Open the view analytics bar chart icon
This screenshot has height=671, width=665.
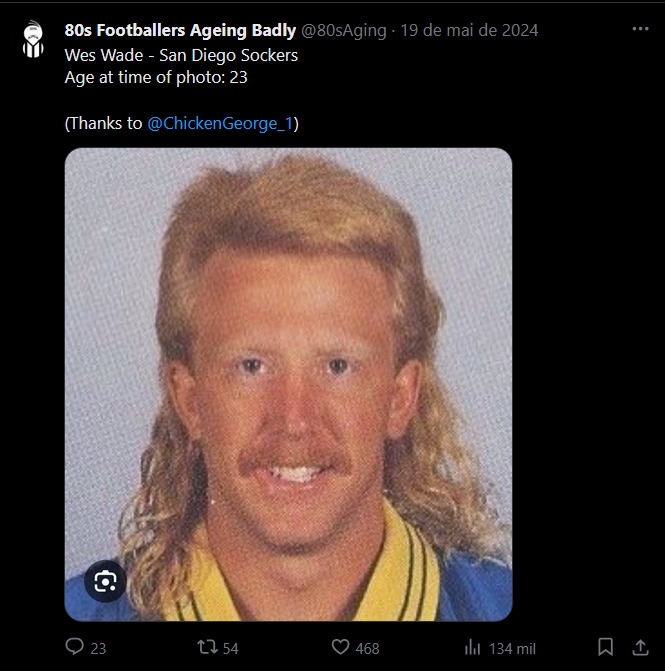[473, 647]
